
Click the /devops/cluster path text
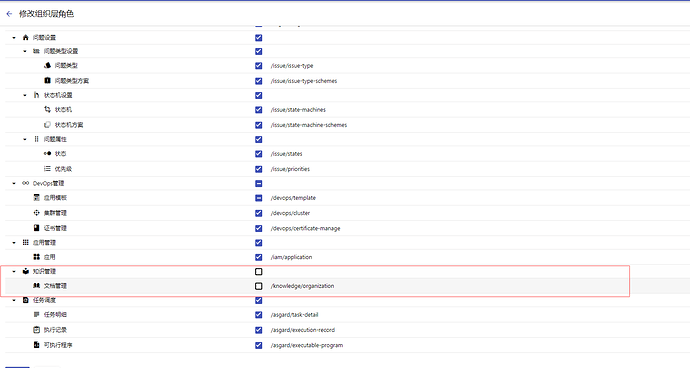290,213
